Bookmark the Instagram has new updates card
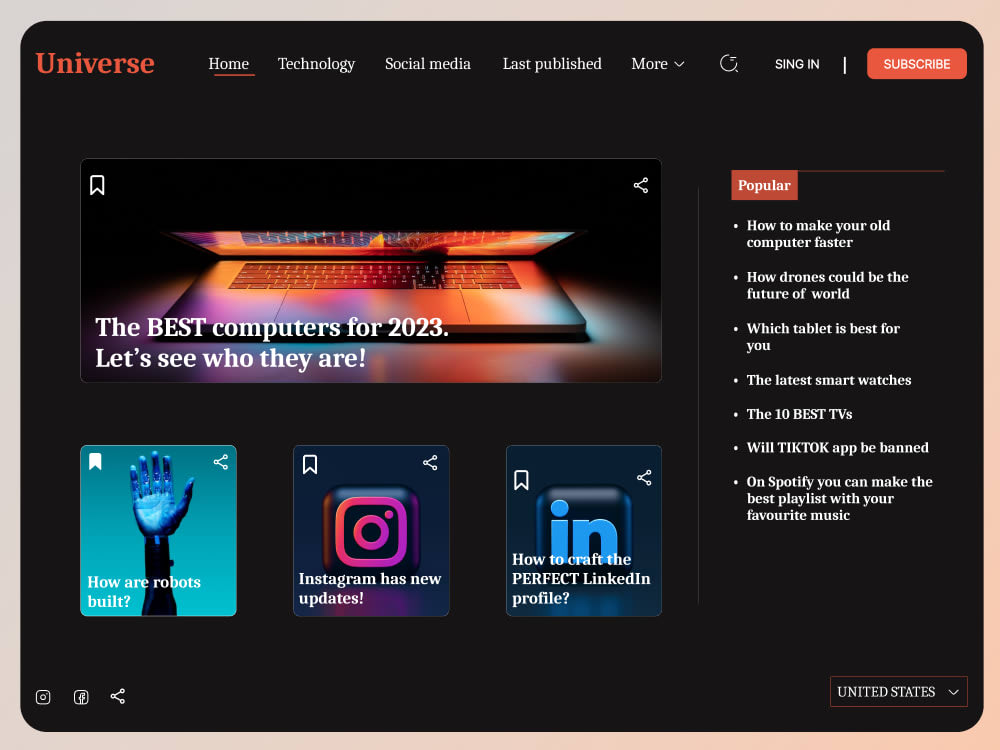This screenshot has height=750, width=1000. 310,464
